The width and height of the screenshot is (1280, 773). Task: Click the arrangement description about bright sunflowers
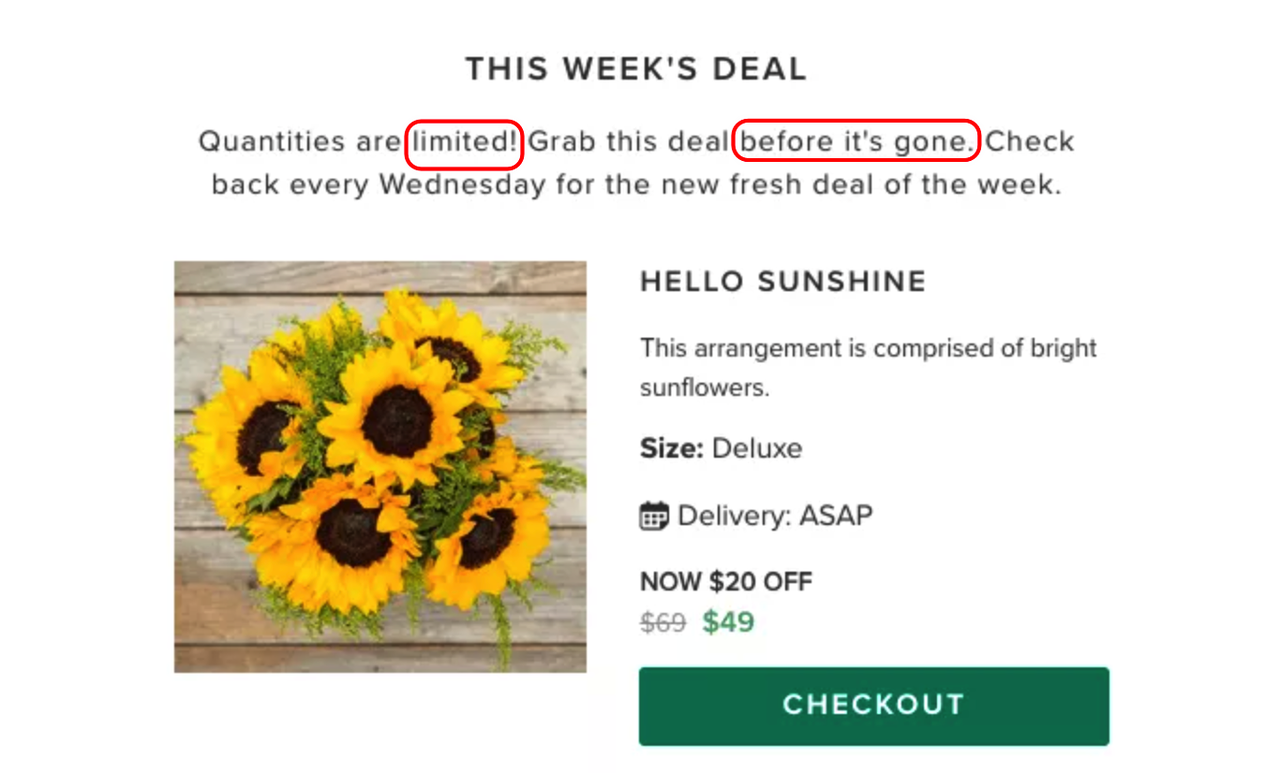[x=868, y=368]
